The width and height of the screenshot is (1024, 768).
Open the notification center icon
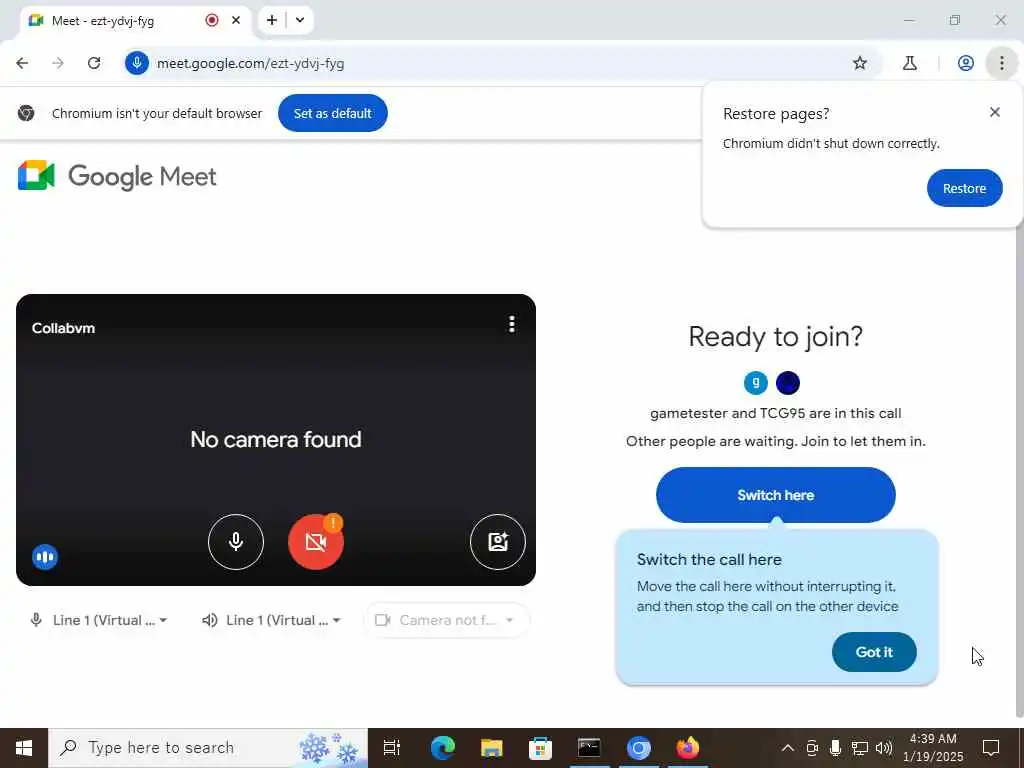pos(991,748)
